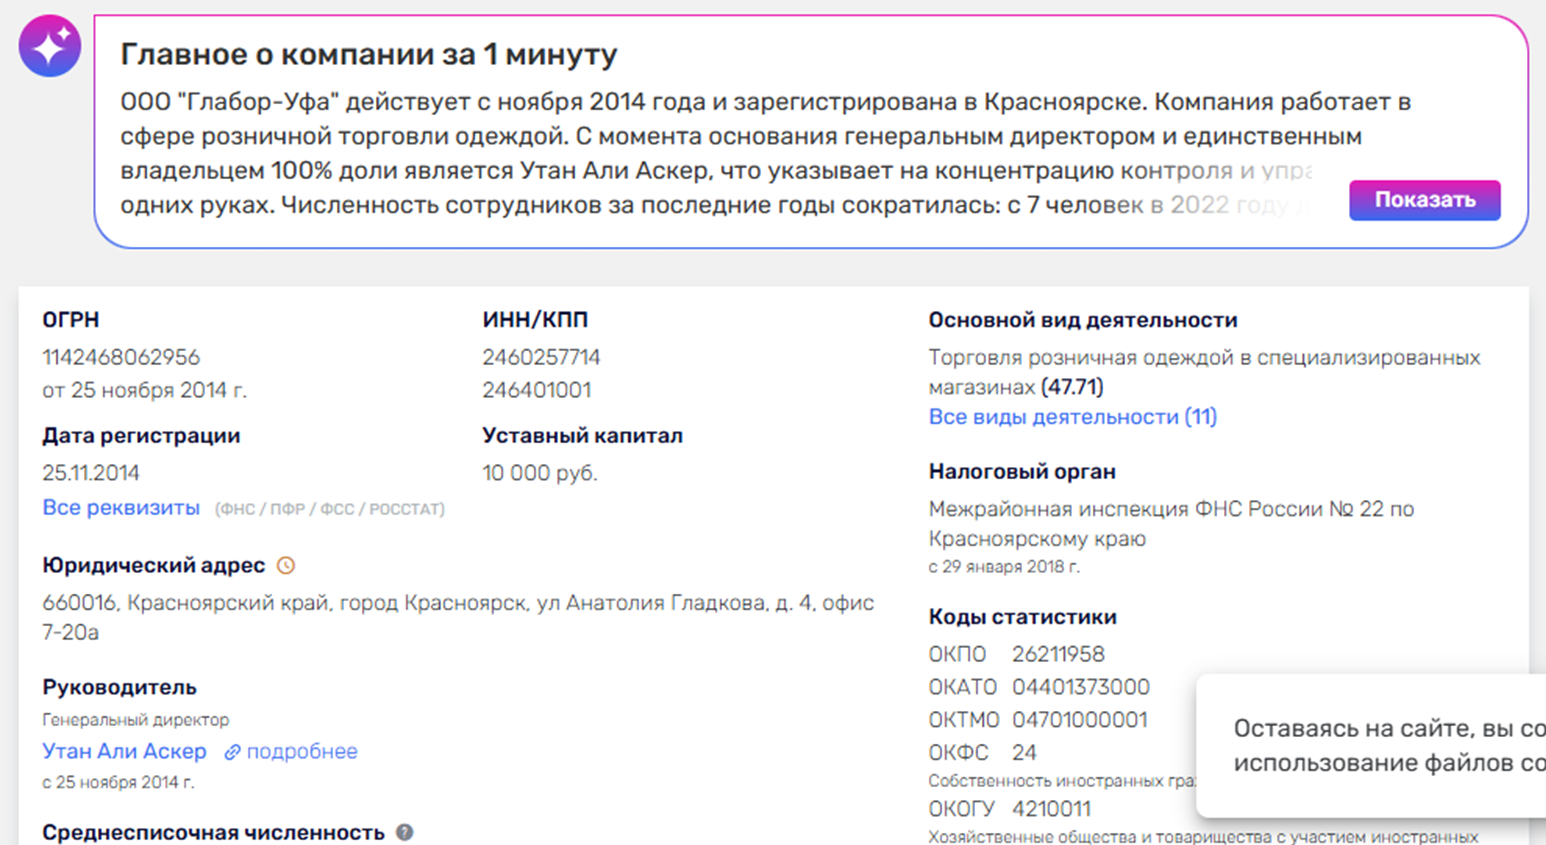
Task: Click the ОКПО code 26211958
Action: point(1059,654)
